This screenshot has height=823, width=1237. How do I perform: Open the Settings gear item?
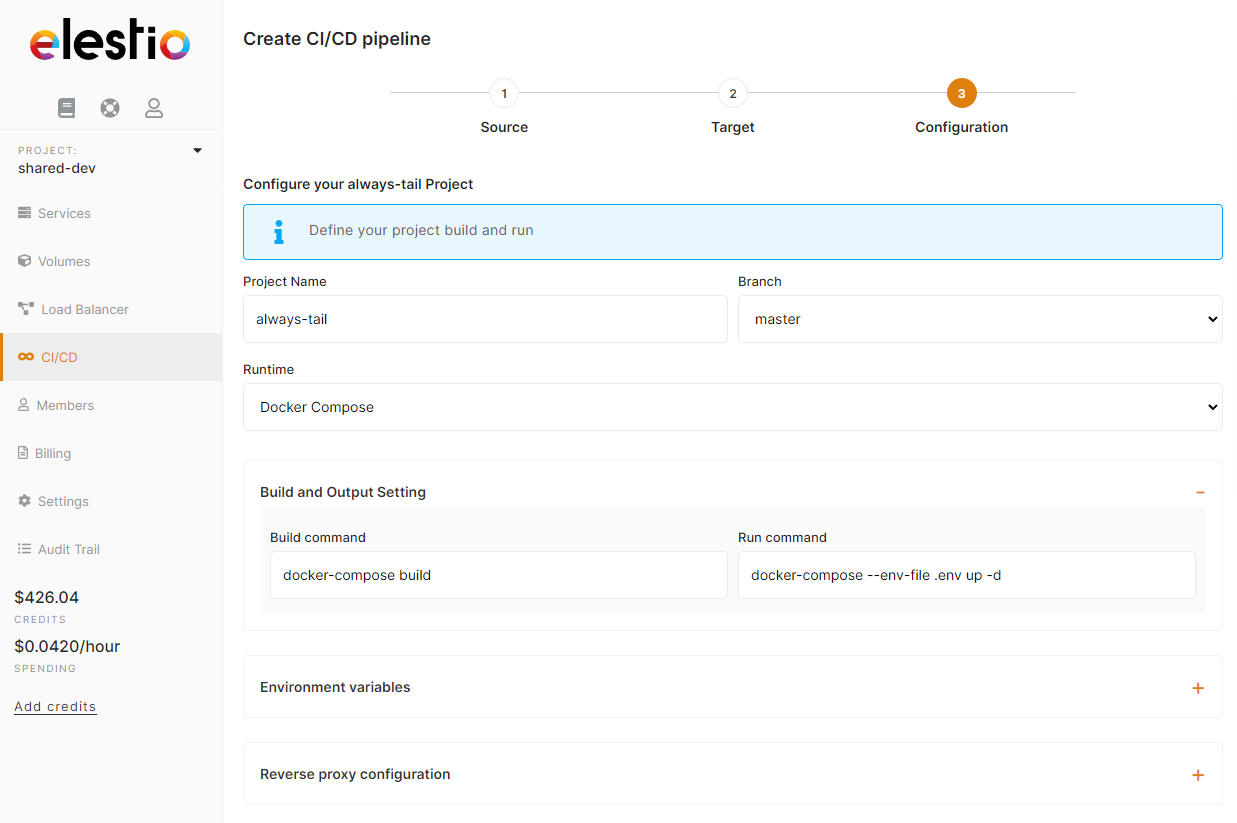pos(62,501)
